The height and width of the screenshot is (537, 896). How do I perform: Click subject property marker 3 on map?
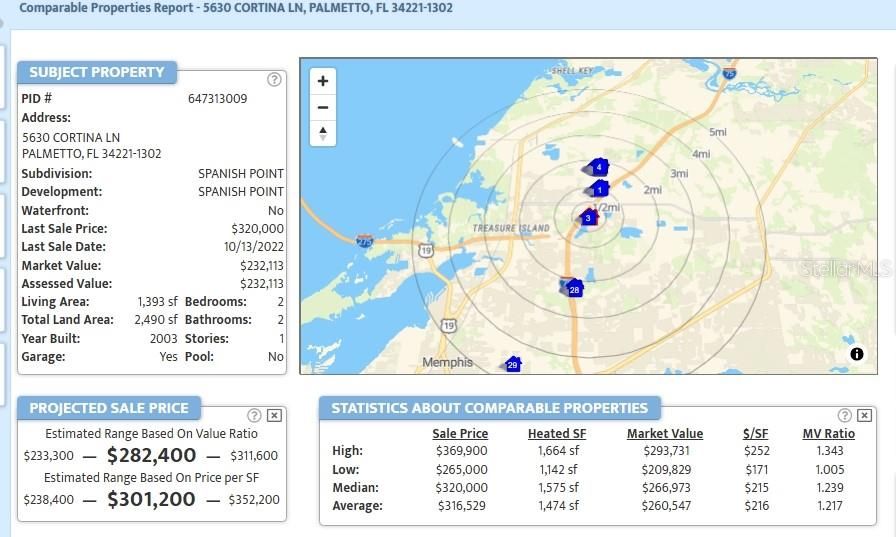point(588,217)
